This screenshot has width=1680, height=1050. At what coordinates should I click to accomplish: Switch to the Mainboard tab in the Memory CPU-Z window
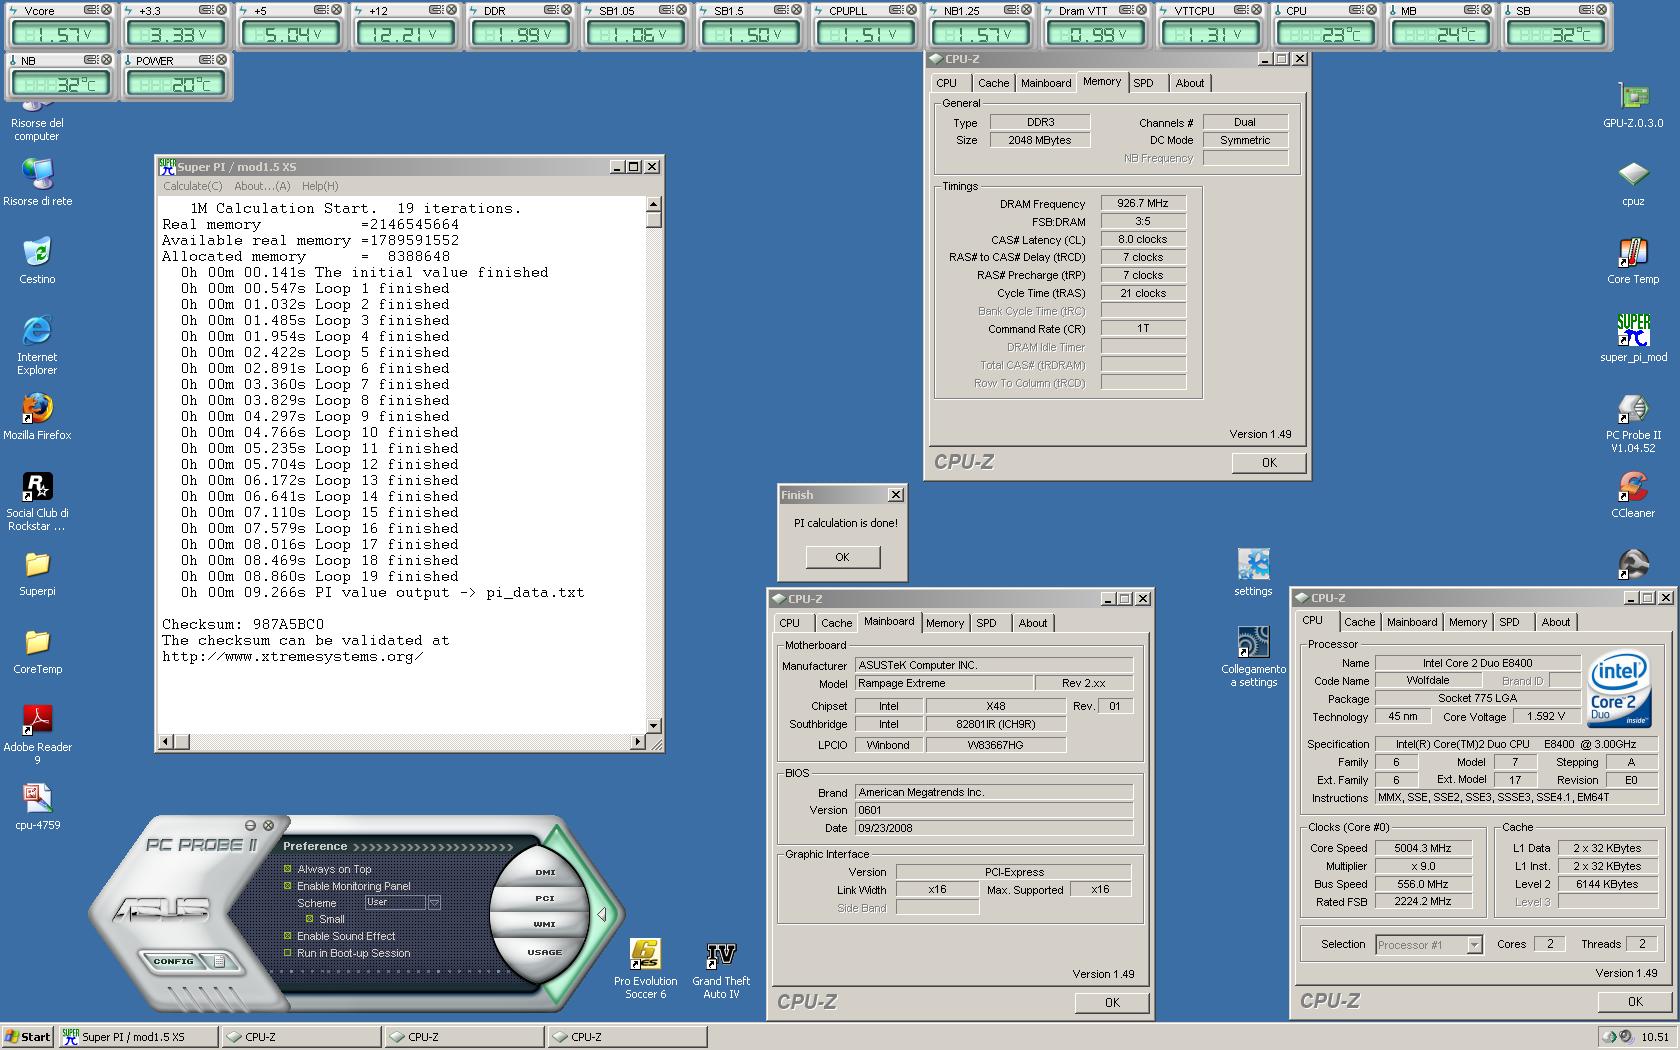[x=1046, y=83]
